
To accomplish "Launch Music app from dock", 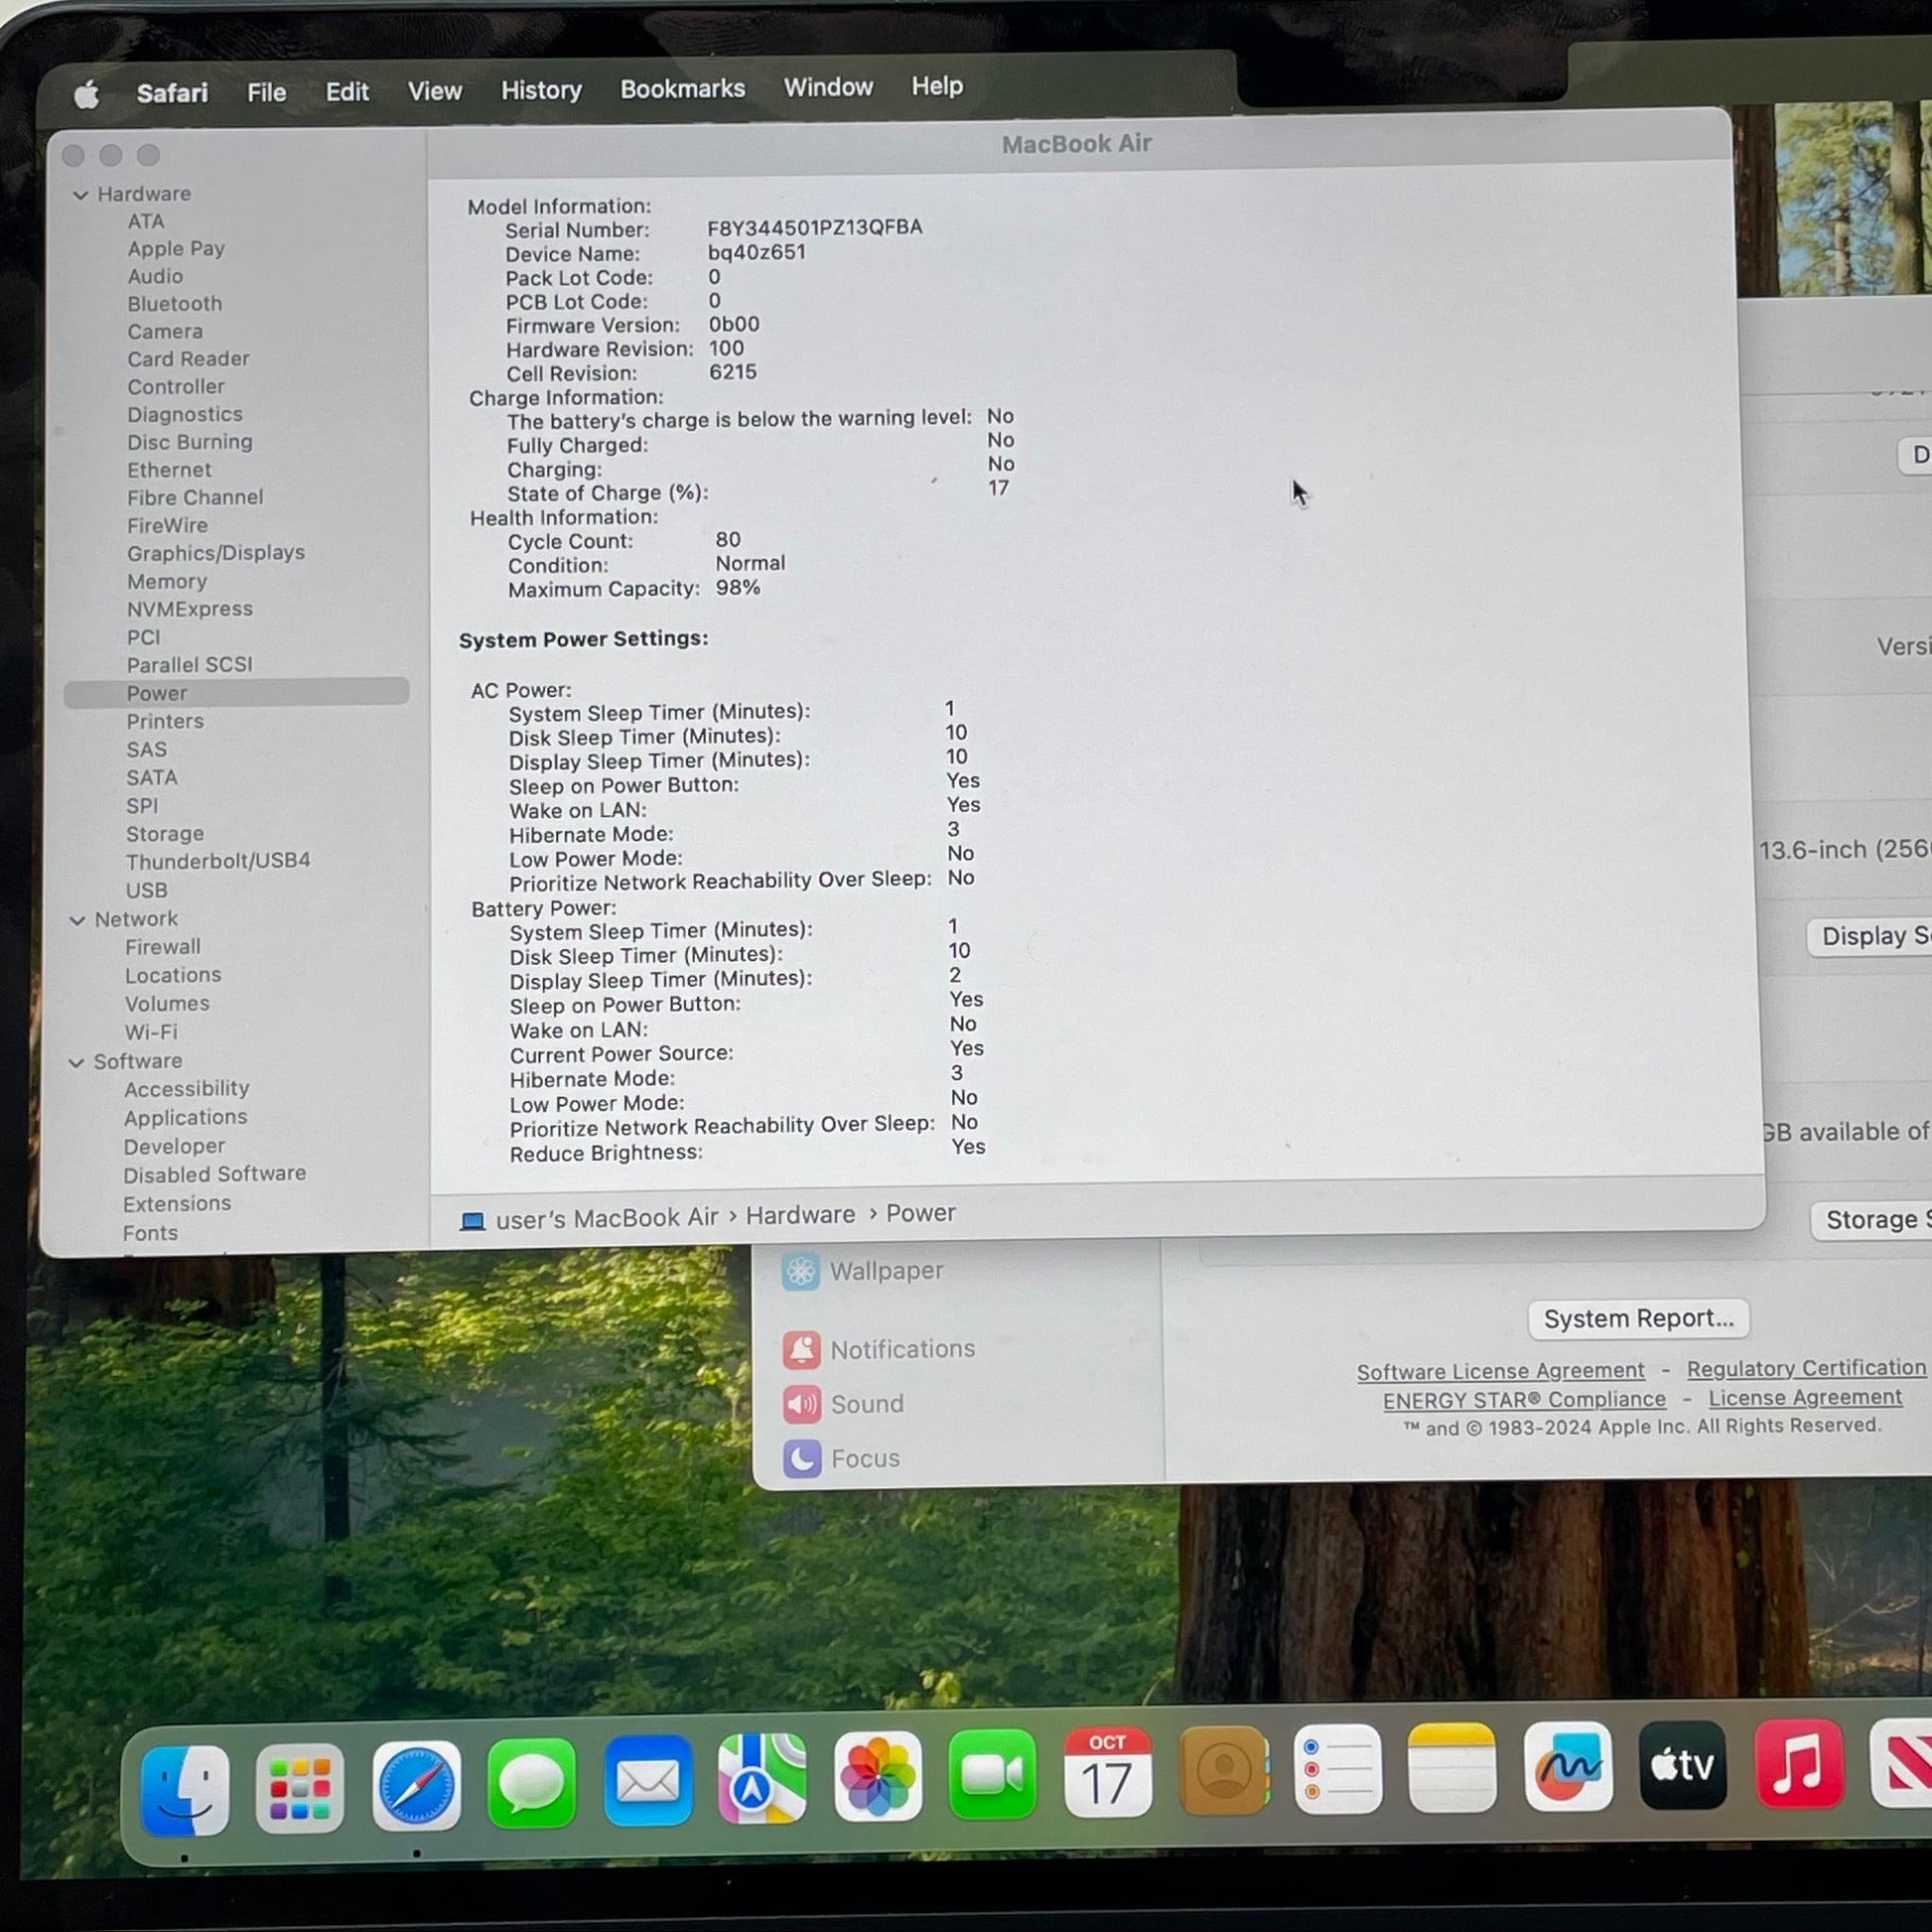I will [x=1799, y=1763].
